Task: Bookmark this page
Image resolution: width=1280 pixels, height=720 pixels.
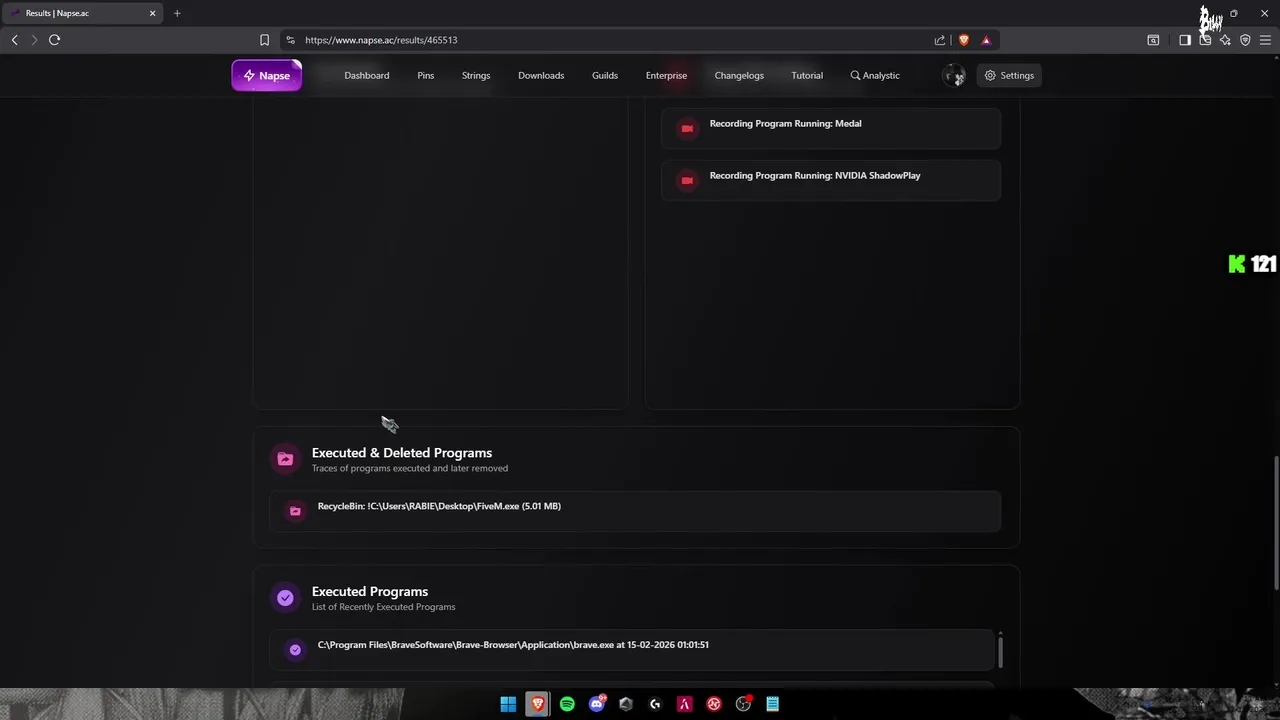Action: [x=264, y=40]
